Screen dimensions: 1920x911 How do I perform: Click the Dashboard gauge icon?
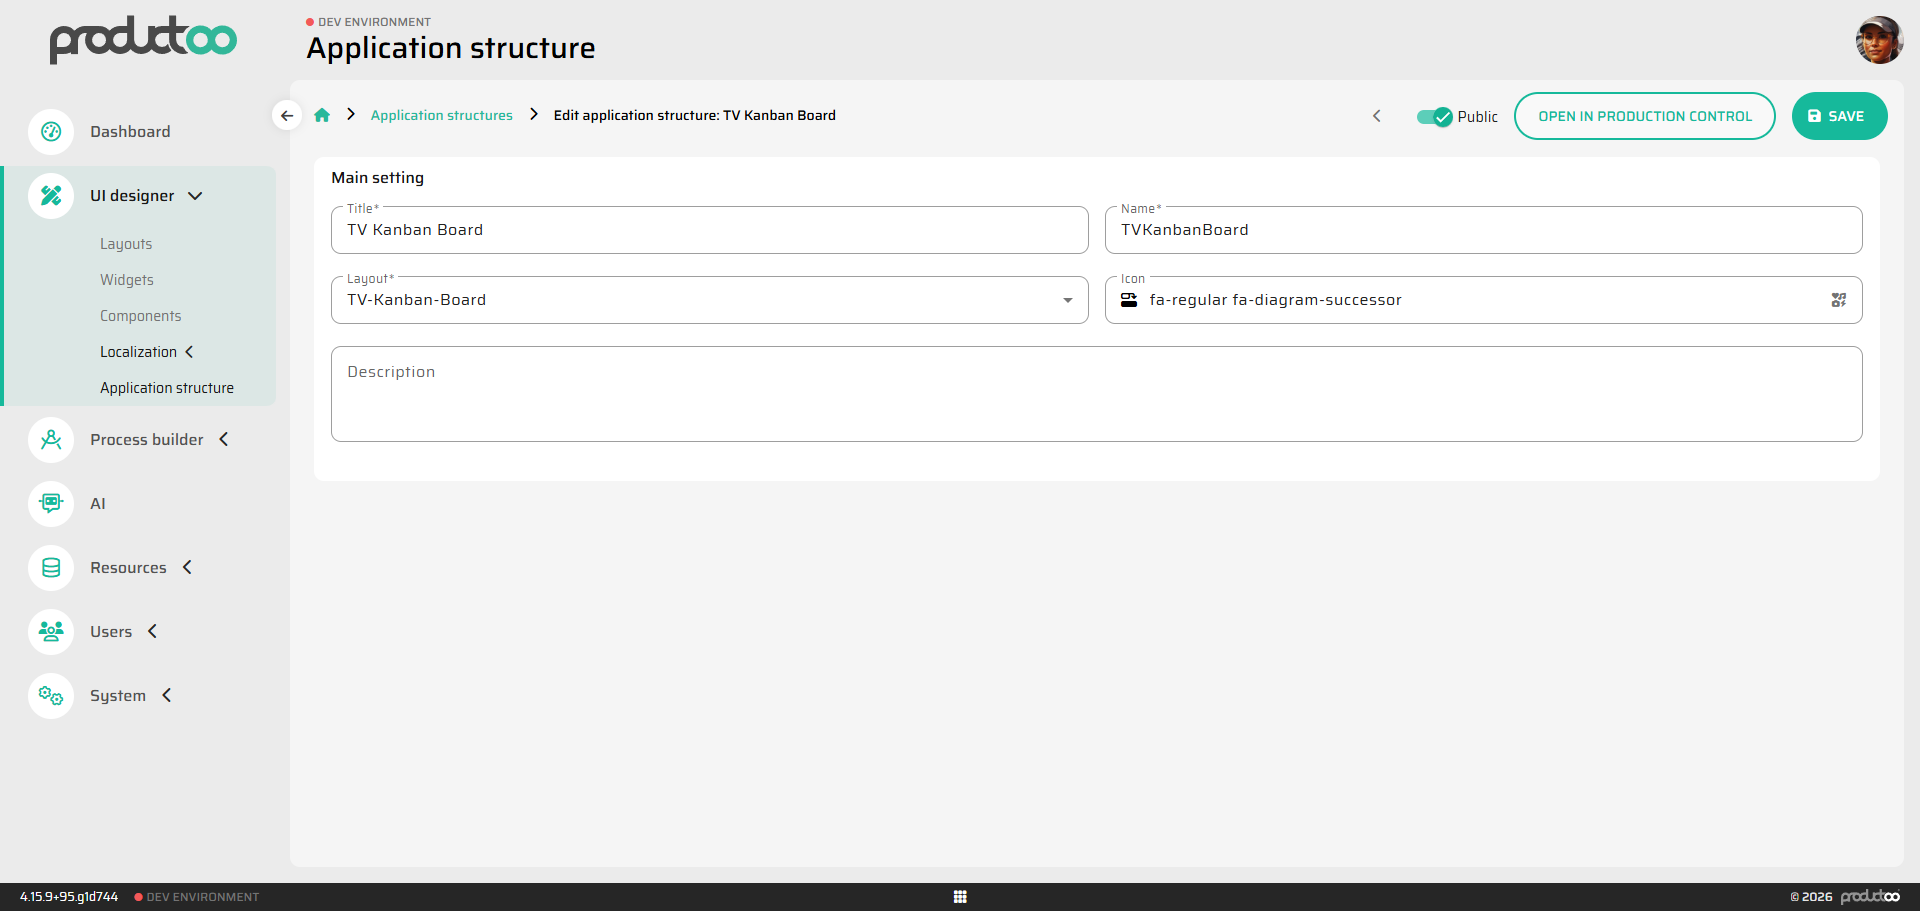pyautogui.click(x=51, y=132)
